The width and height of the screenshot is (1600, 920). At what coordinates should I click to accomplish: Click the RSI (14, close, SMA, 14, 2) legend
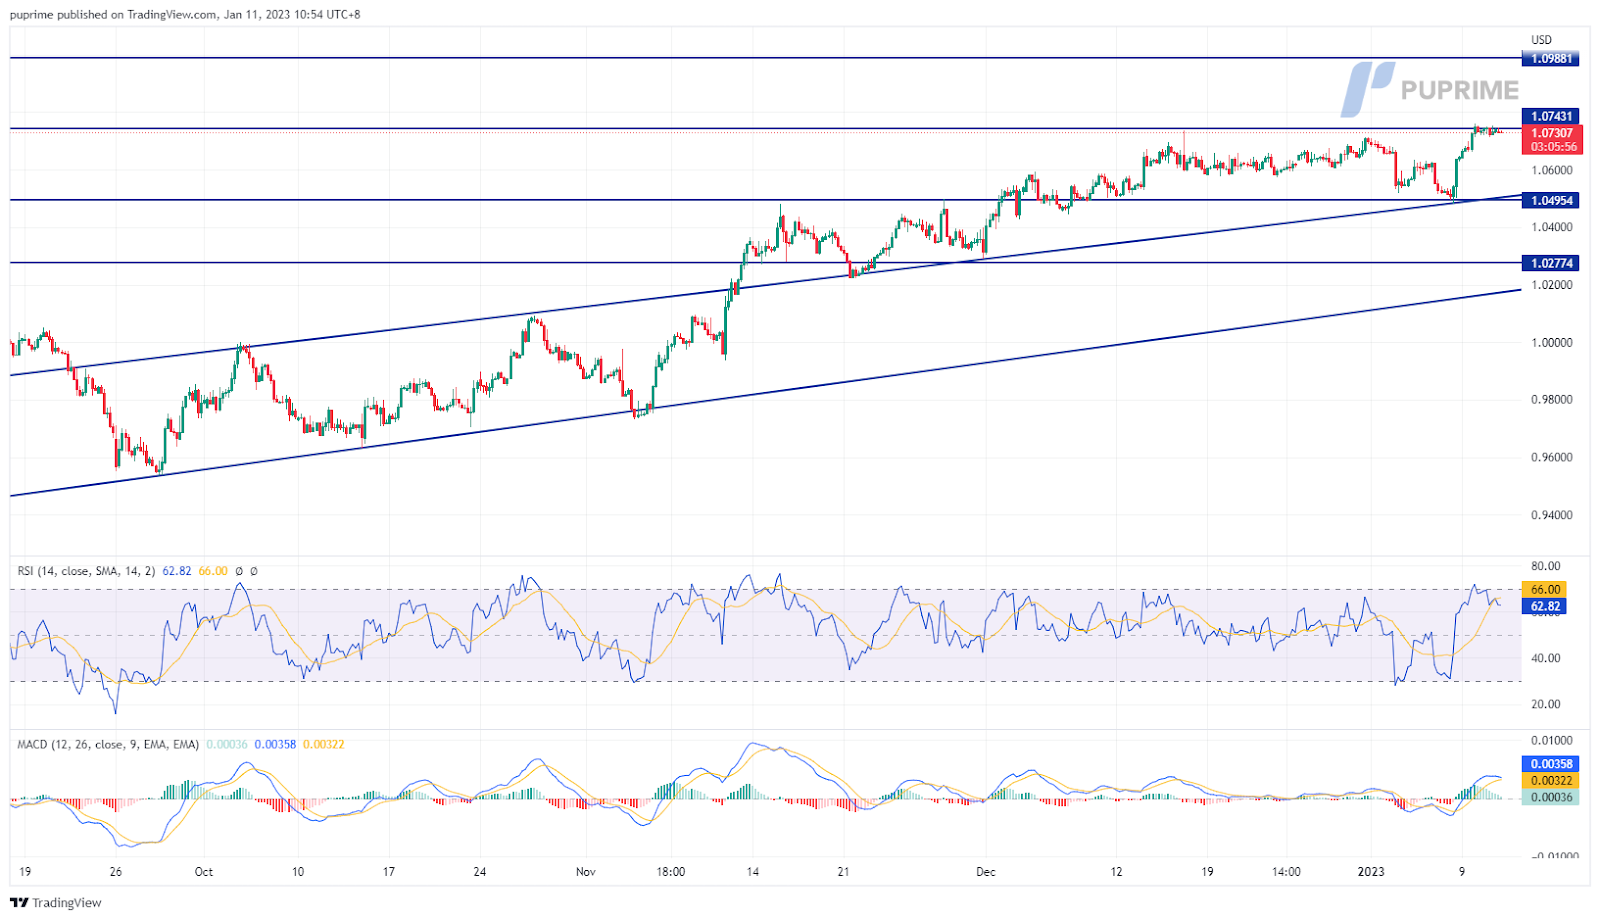[86, 571]
